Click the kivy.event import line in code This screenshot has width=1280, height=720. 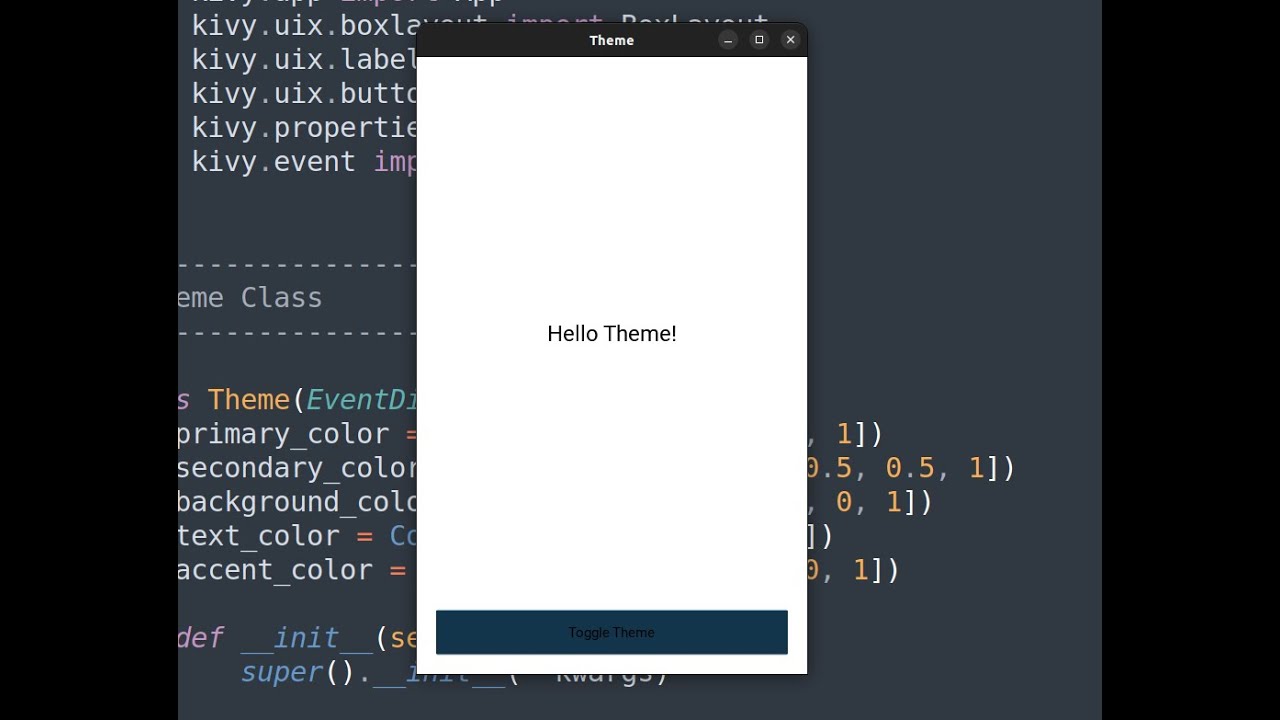point(304,162)
